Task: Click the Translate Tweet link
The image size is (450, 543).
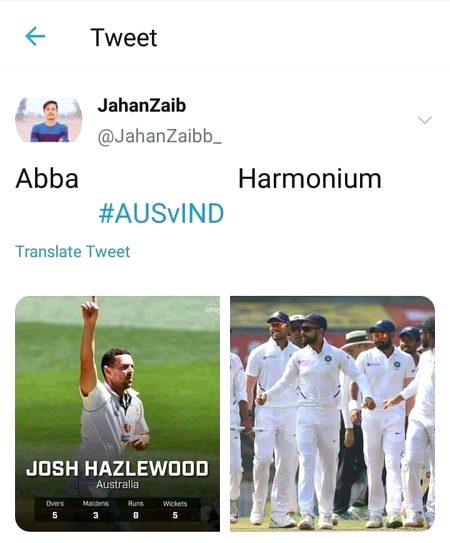Action: point(73,251)
